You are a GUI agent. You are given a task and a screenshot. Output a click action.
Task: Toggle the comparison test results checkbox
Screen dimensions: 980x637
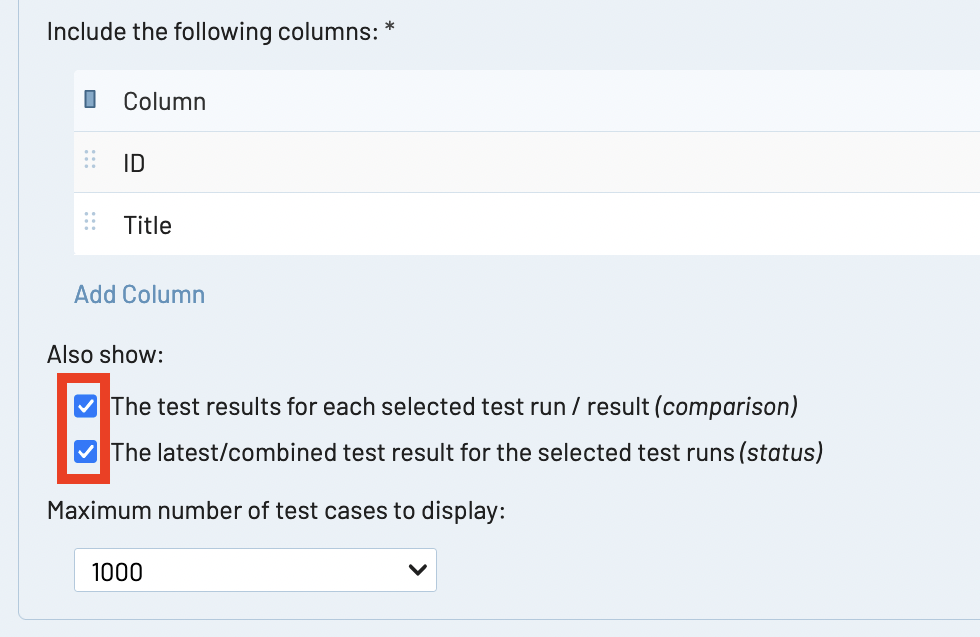click(86, 406)
